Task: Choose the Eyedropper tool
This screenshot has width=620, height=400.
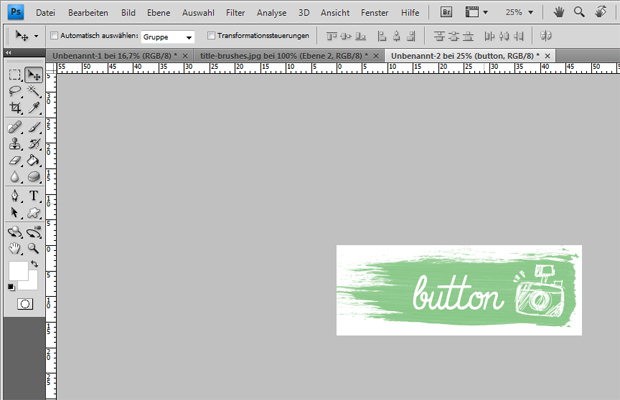Action: pyautogui.click(x=34, y=106)
